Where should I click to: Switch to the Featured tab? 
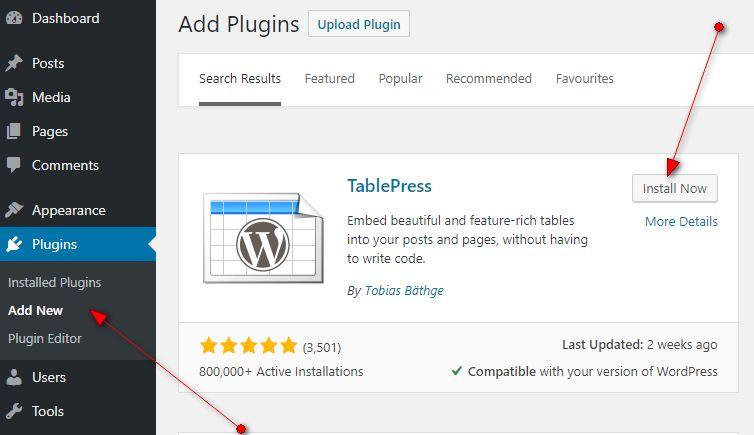[329, 78]
